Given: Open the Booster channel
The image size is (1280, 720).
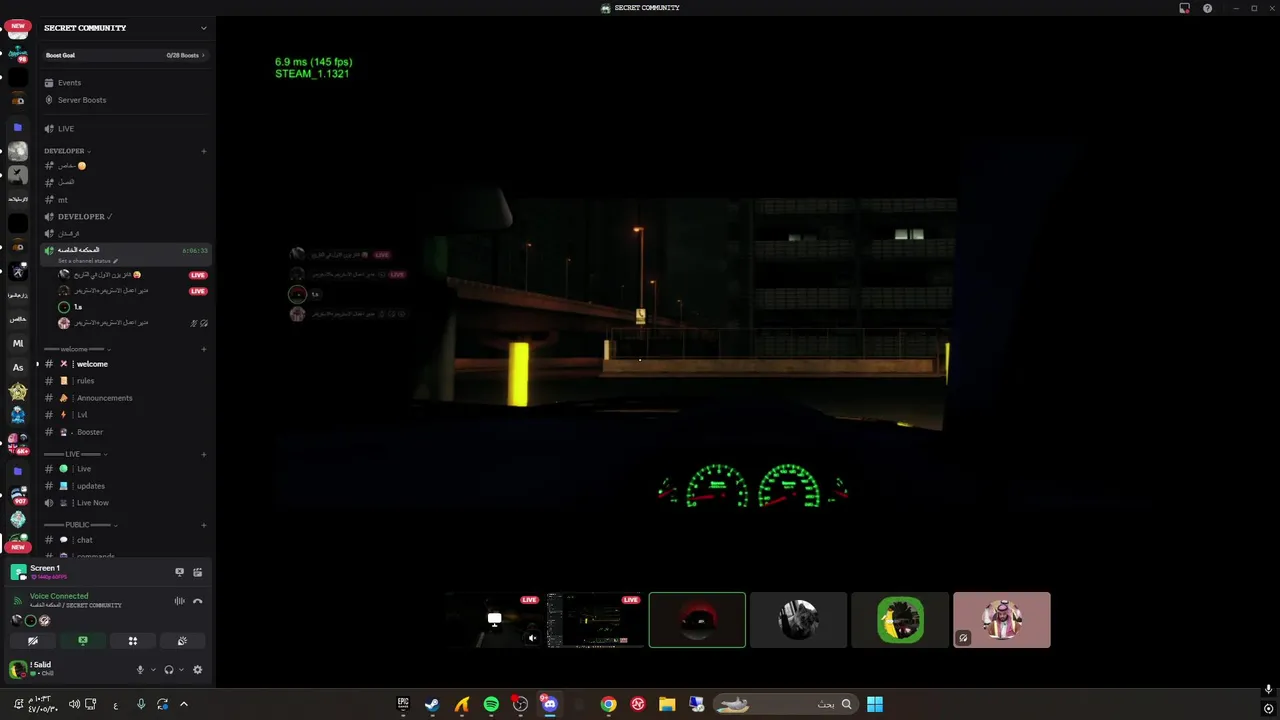Looking at the screenshot, I should [125, 432].
